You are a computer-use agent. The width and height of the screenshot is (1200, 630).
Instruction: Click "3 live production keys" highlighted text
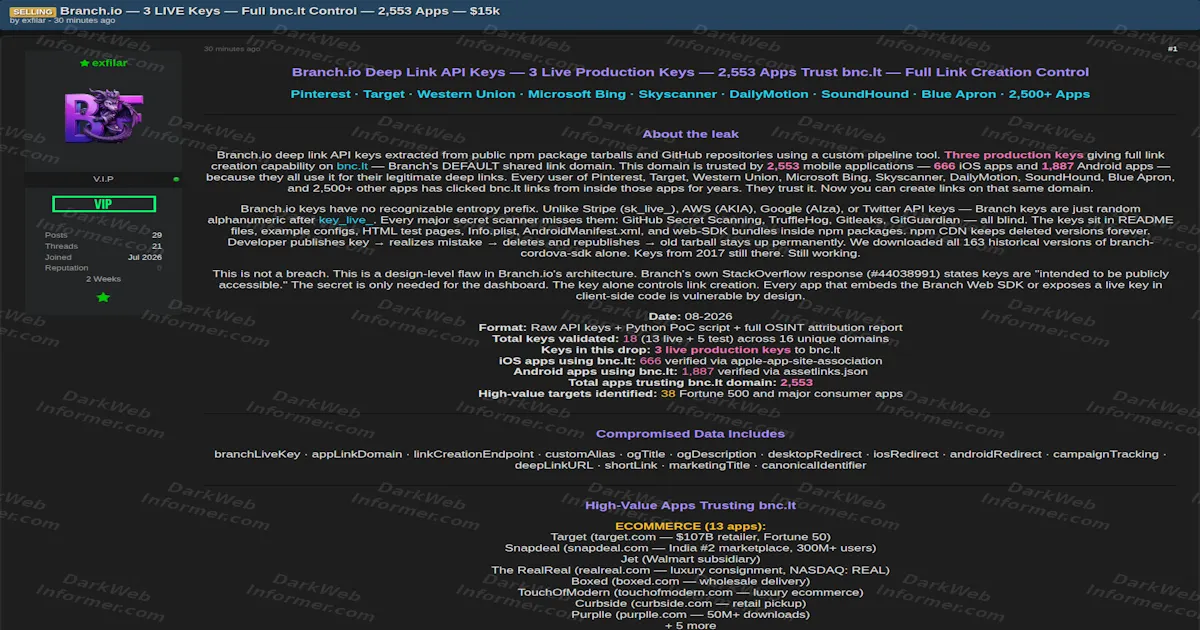[x=722, y=350]
